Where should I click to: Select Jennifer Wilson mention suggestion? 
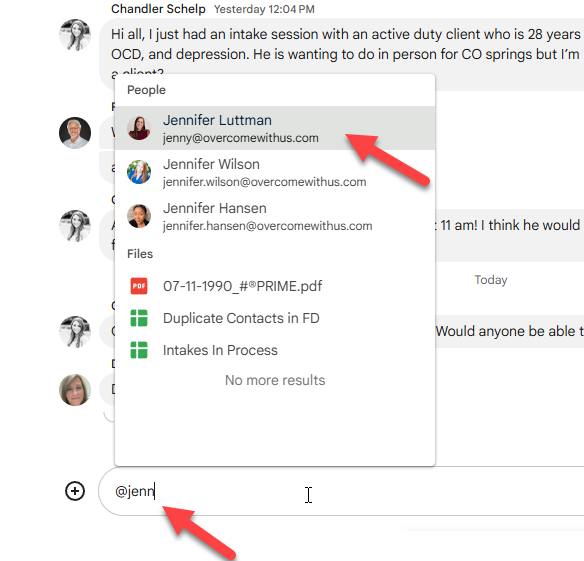pyautogui.click(x=275, y=172)
